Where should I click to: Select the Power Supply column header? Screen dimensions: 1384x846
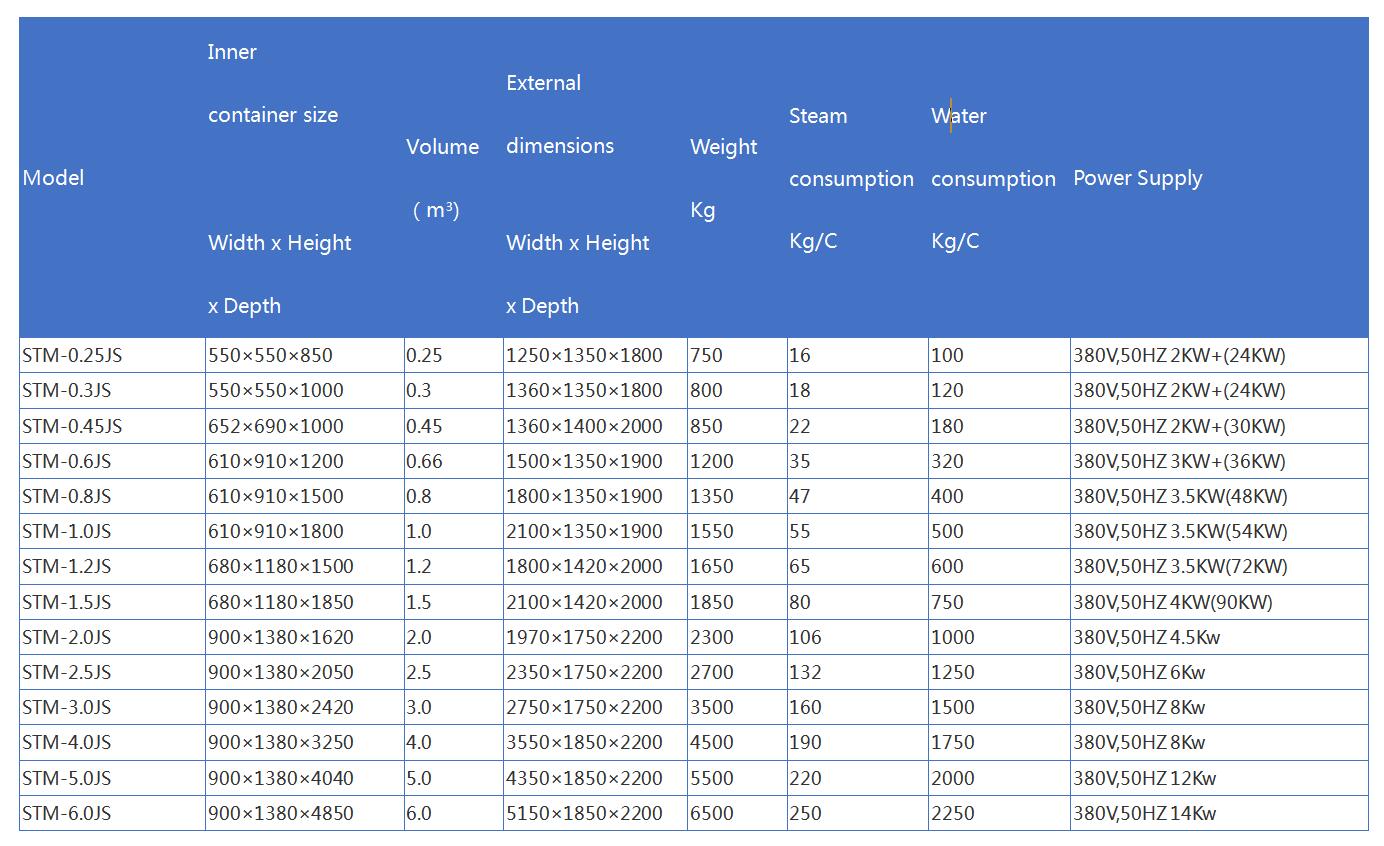pos(1137,178)
